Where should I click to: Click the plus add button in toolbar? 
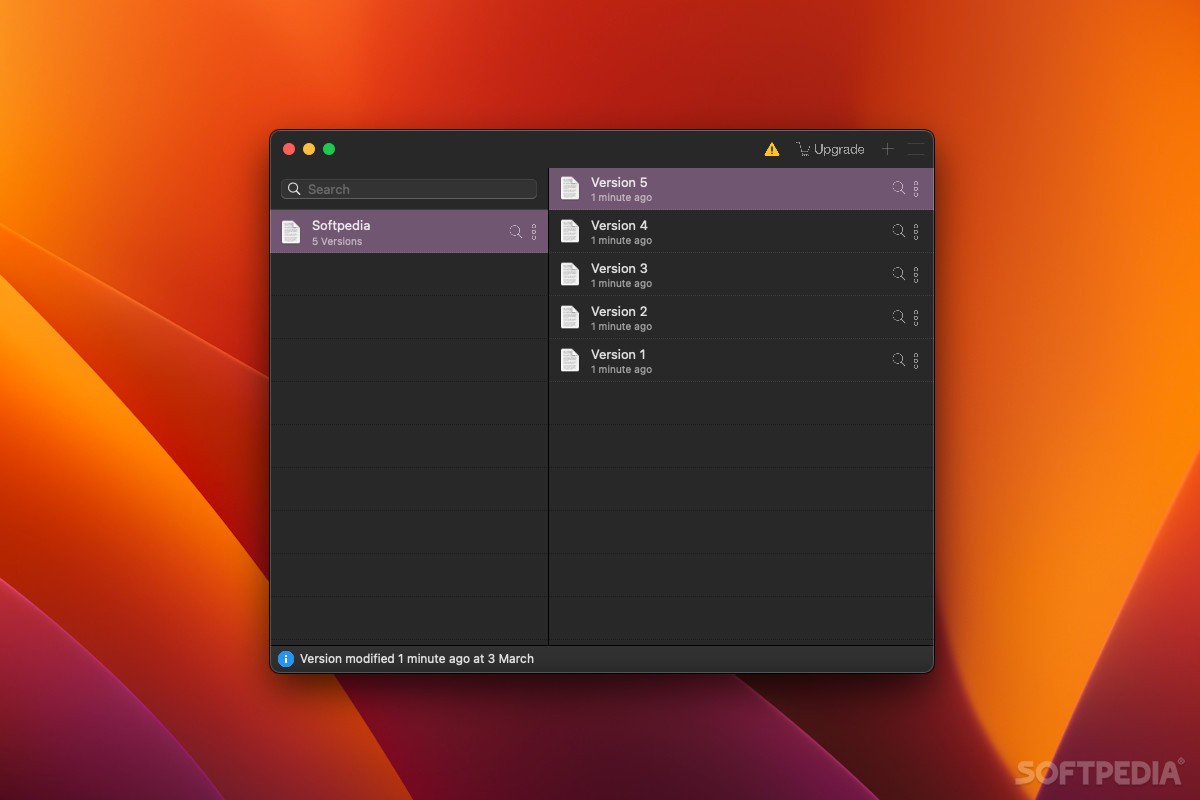pyautogui.click(x=887, y=149)
